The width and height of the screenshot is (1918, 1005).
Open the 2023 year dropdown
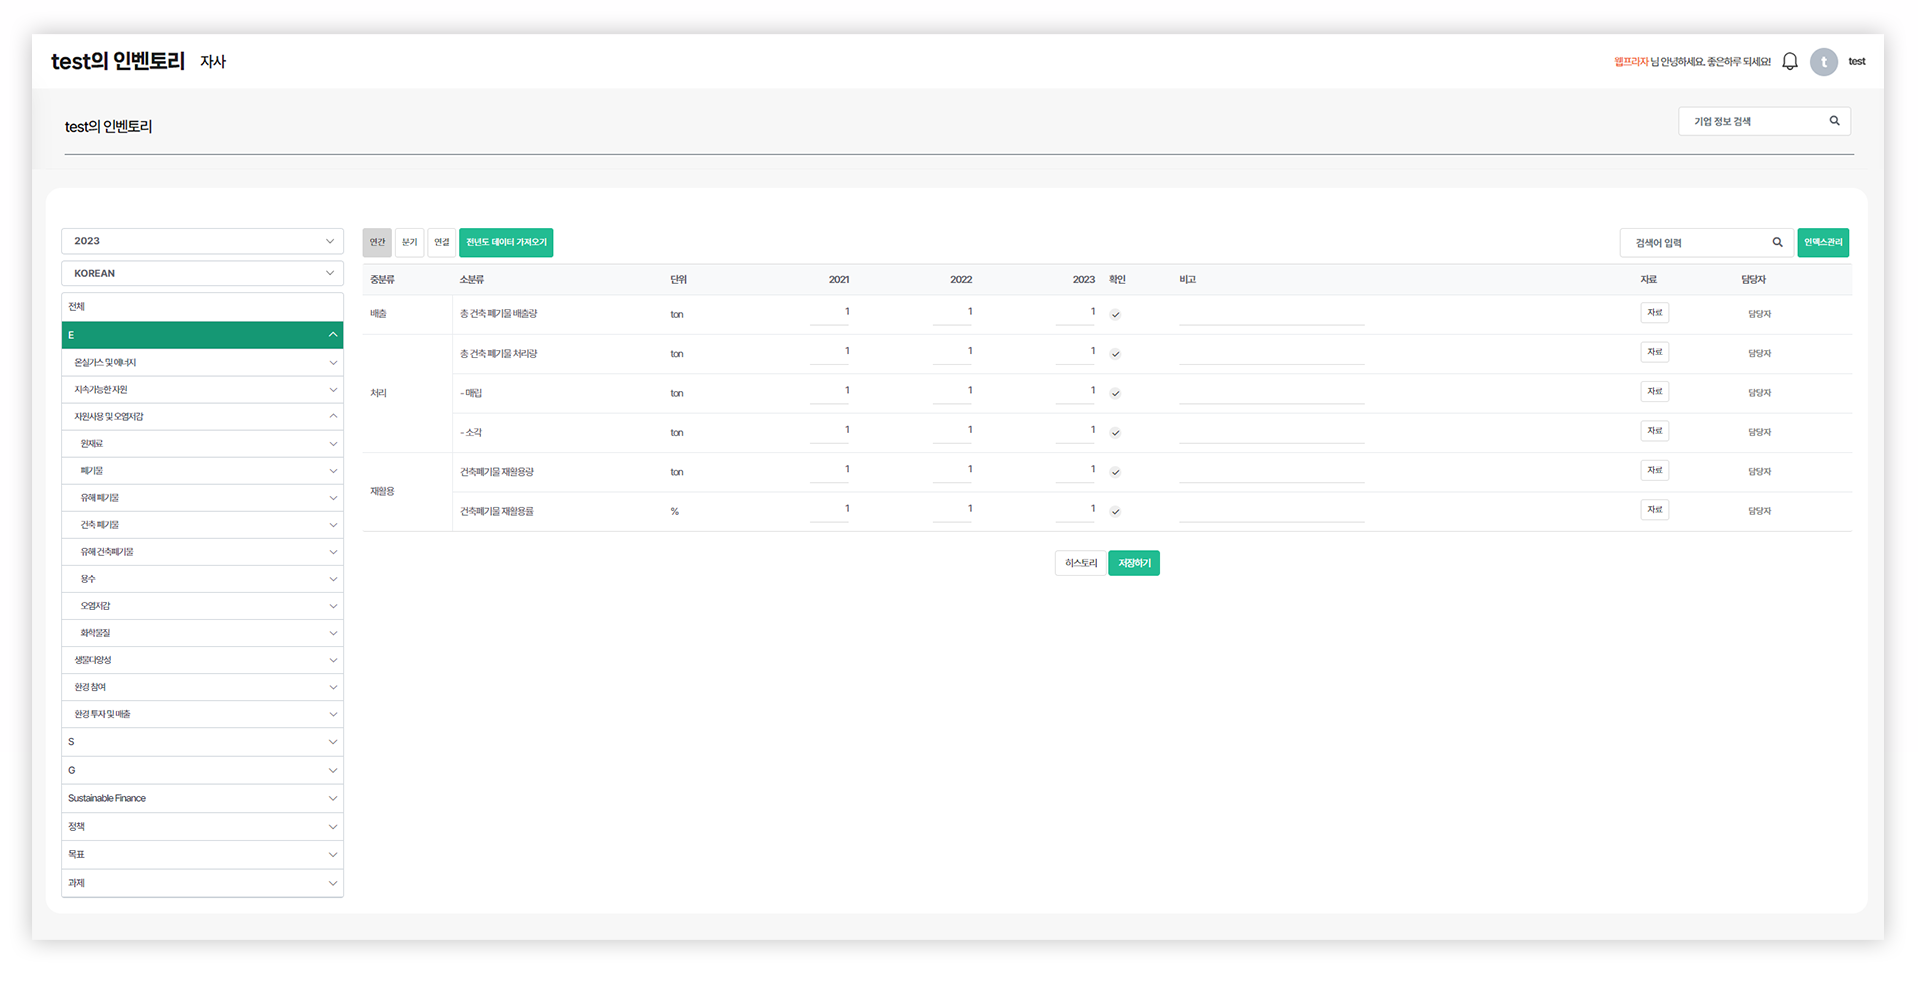point(202,241)
